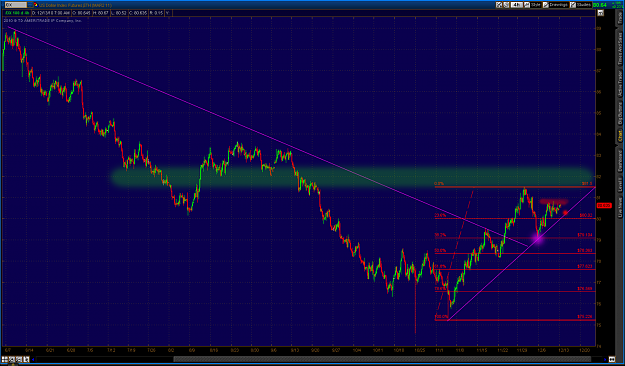Open the Times And Sales side tab
Image resolution: width=625 pixels, height=366 pixels.
(x=620, y=49)
